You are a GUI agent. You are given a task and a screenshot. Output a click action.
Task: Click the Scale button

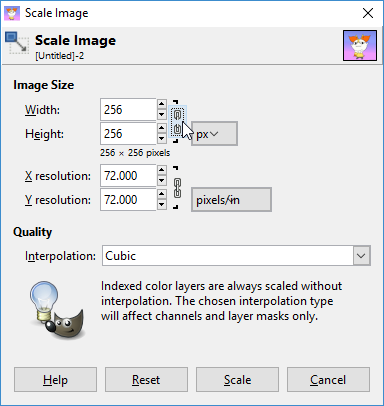pos(237,379)
